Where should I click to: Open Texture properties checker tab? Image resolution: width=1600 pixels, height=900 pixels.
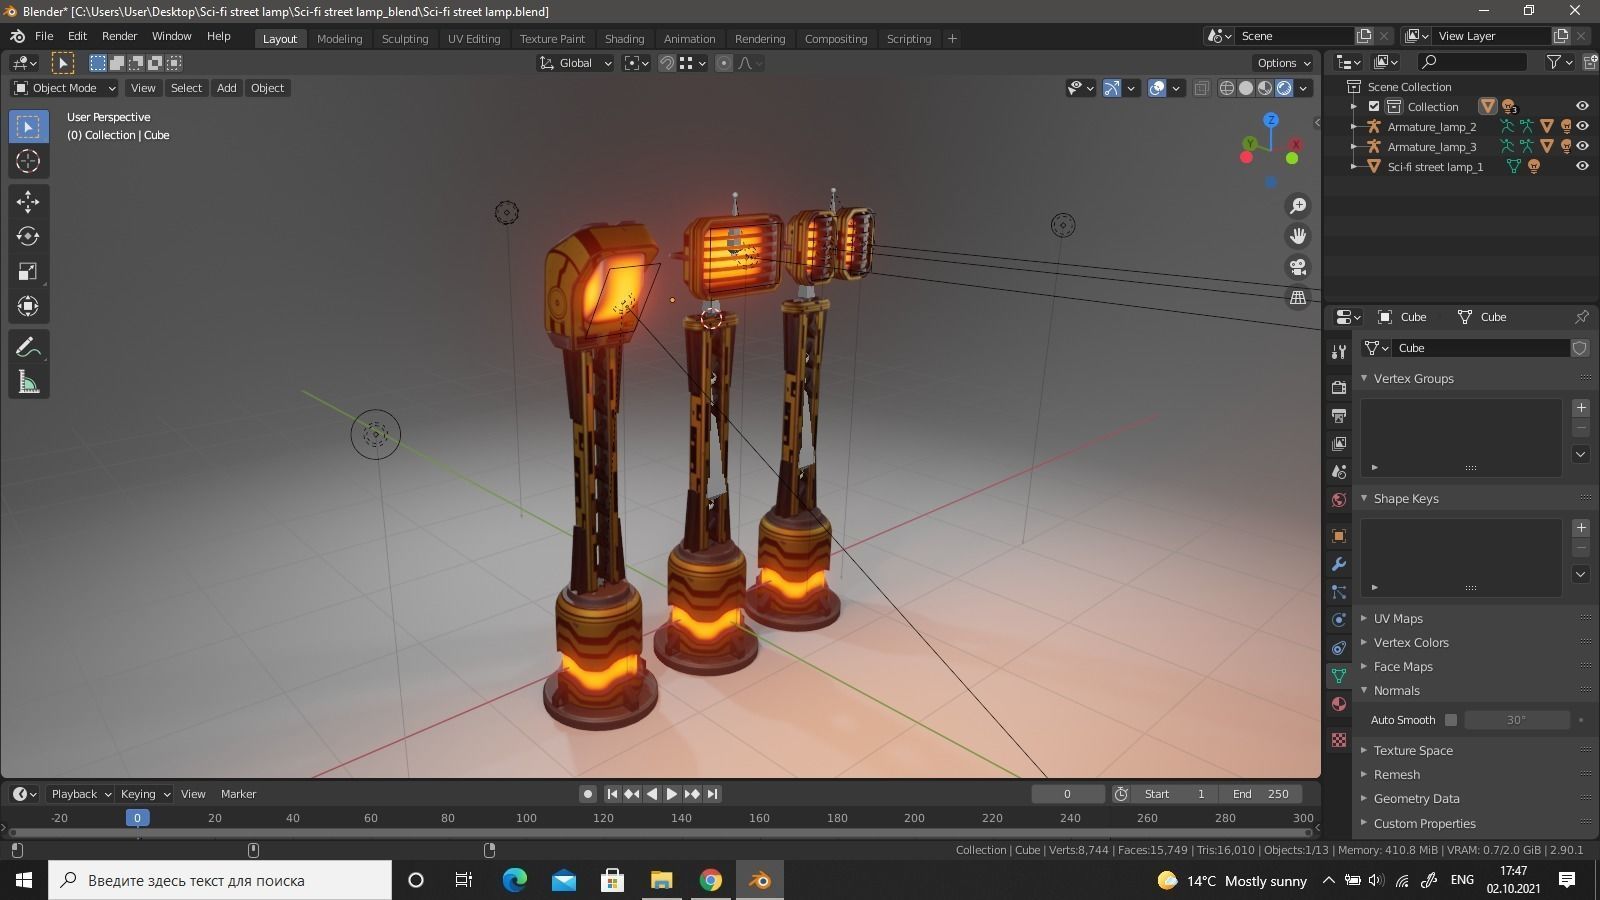[1339, 740]
